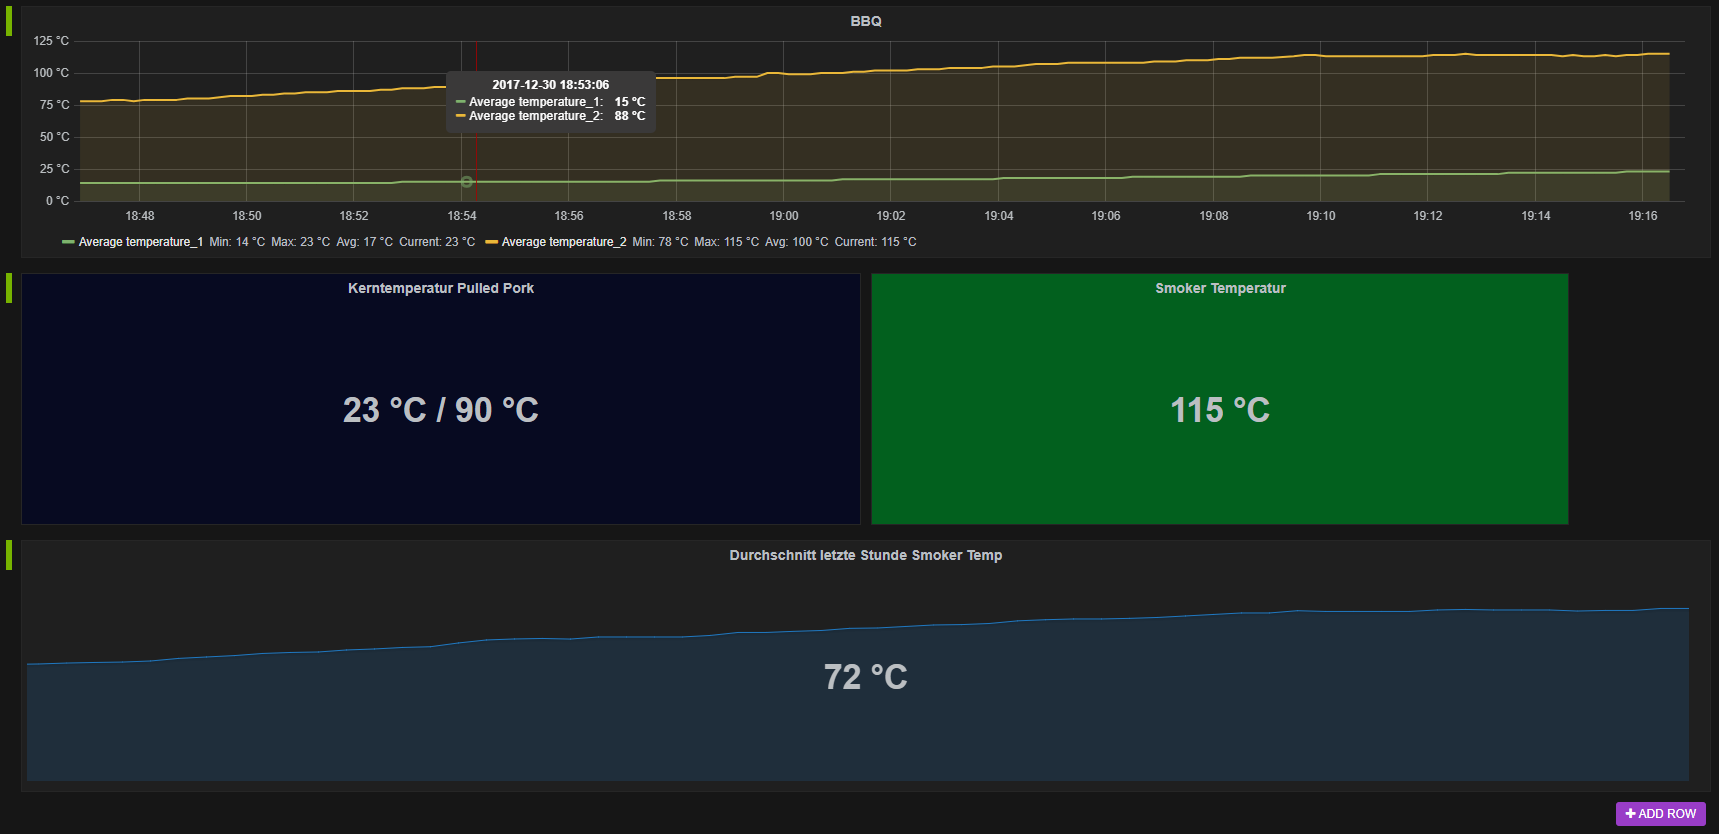Open the first row's green handle menu

(x=9, y=21)
